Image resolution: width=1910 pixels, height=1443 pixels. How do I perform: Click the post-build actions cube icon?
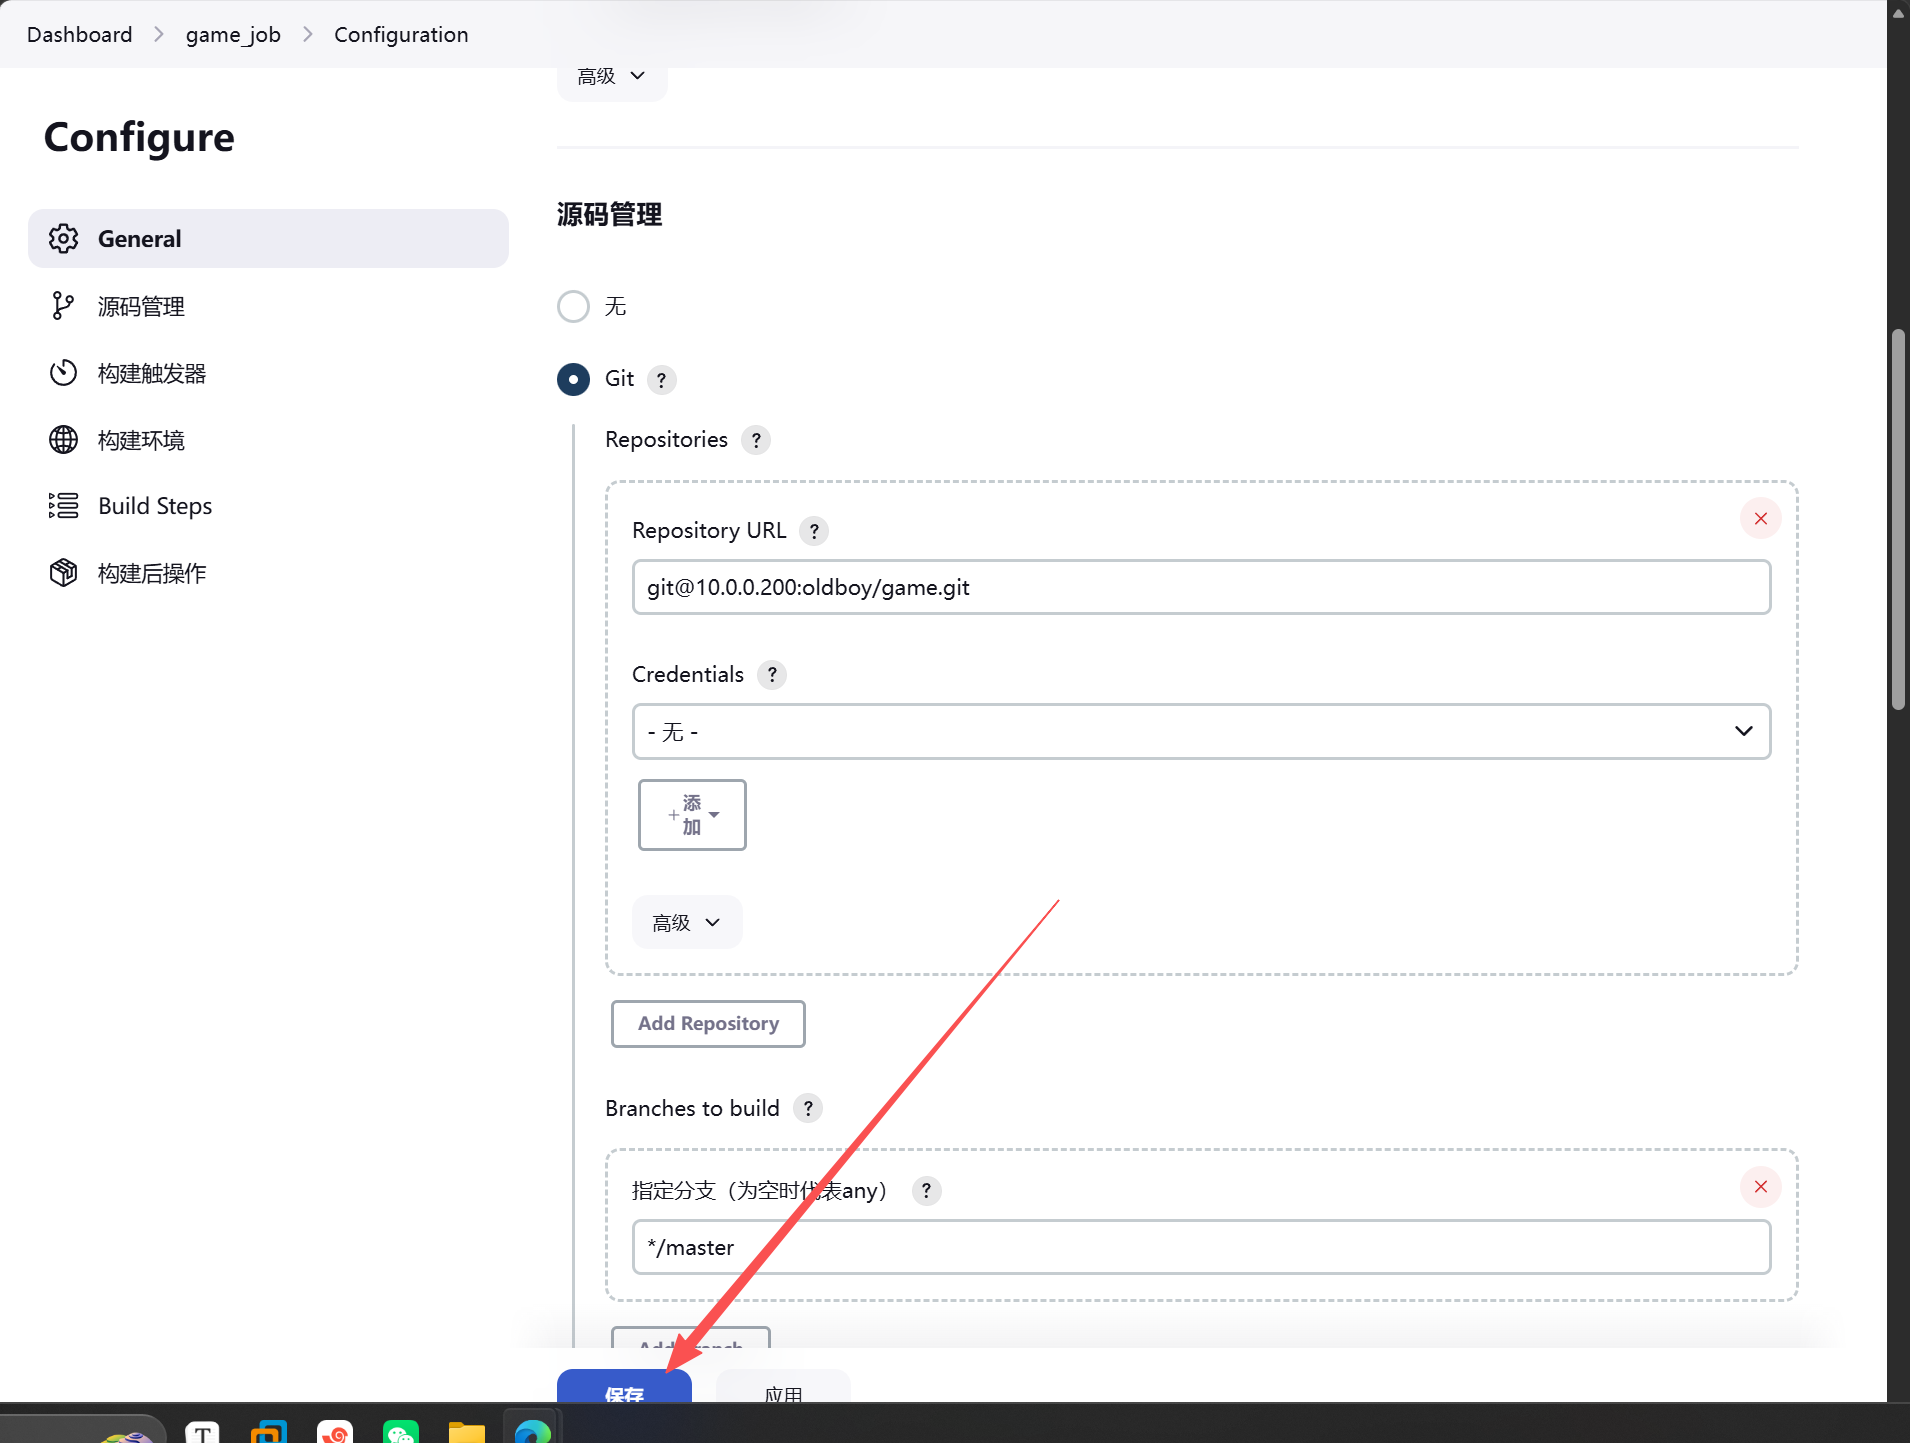pyautogui.click(x=63, y=573)
